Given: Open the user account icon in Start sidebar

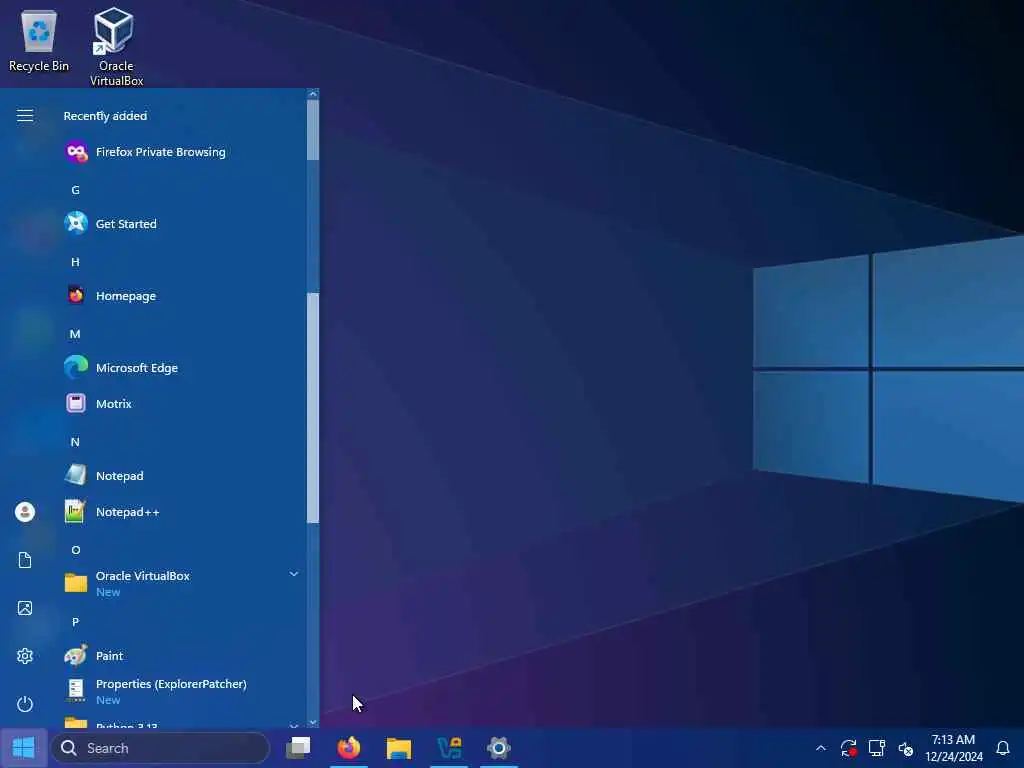Looking at the screenshot, I should 25,512.
